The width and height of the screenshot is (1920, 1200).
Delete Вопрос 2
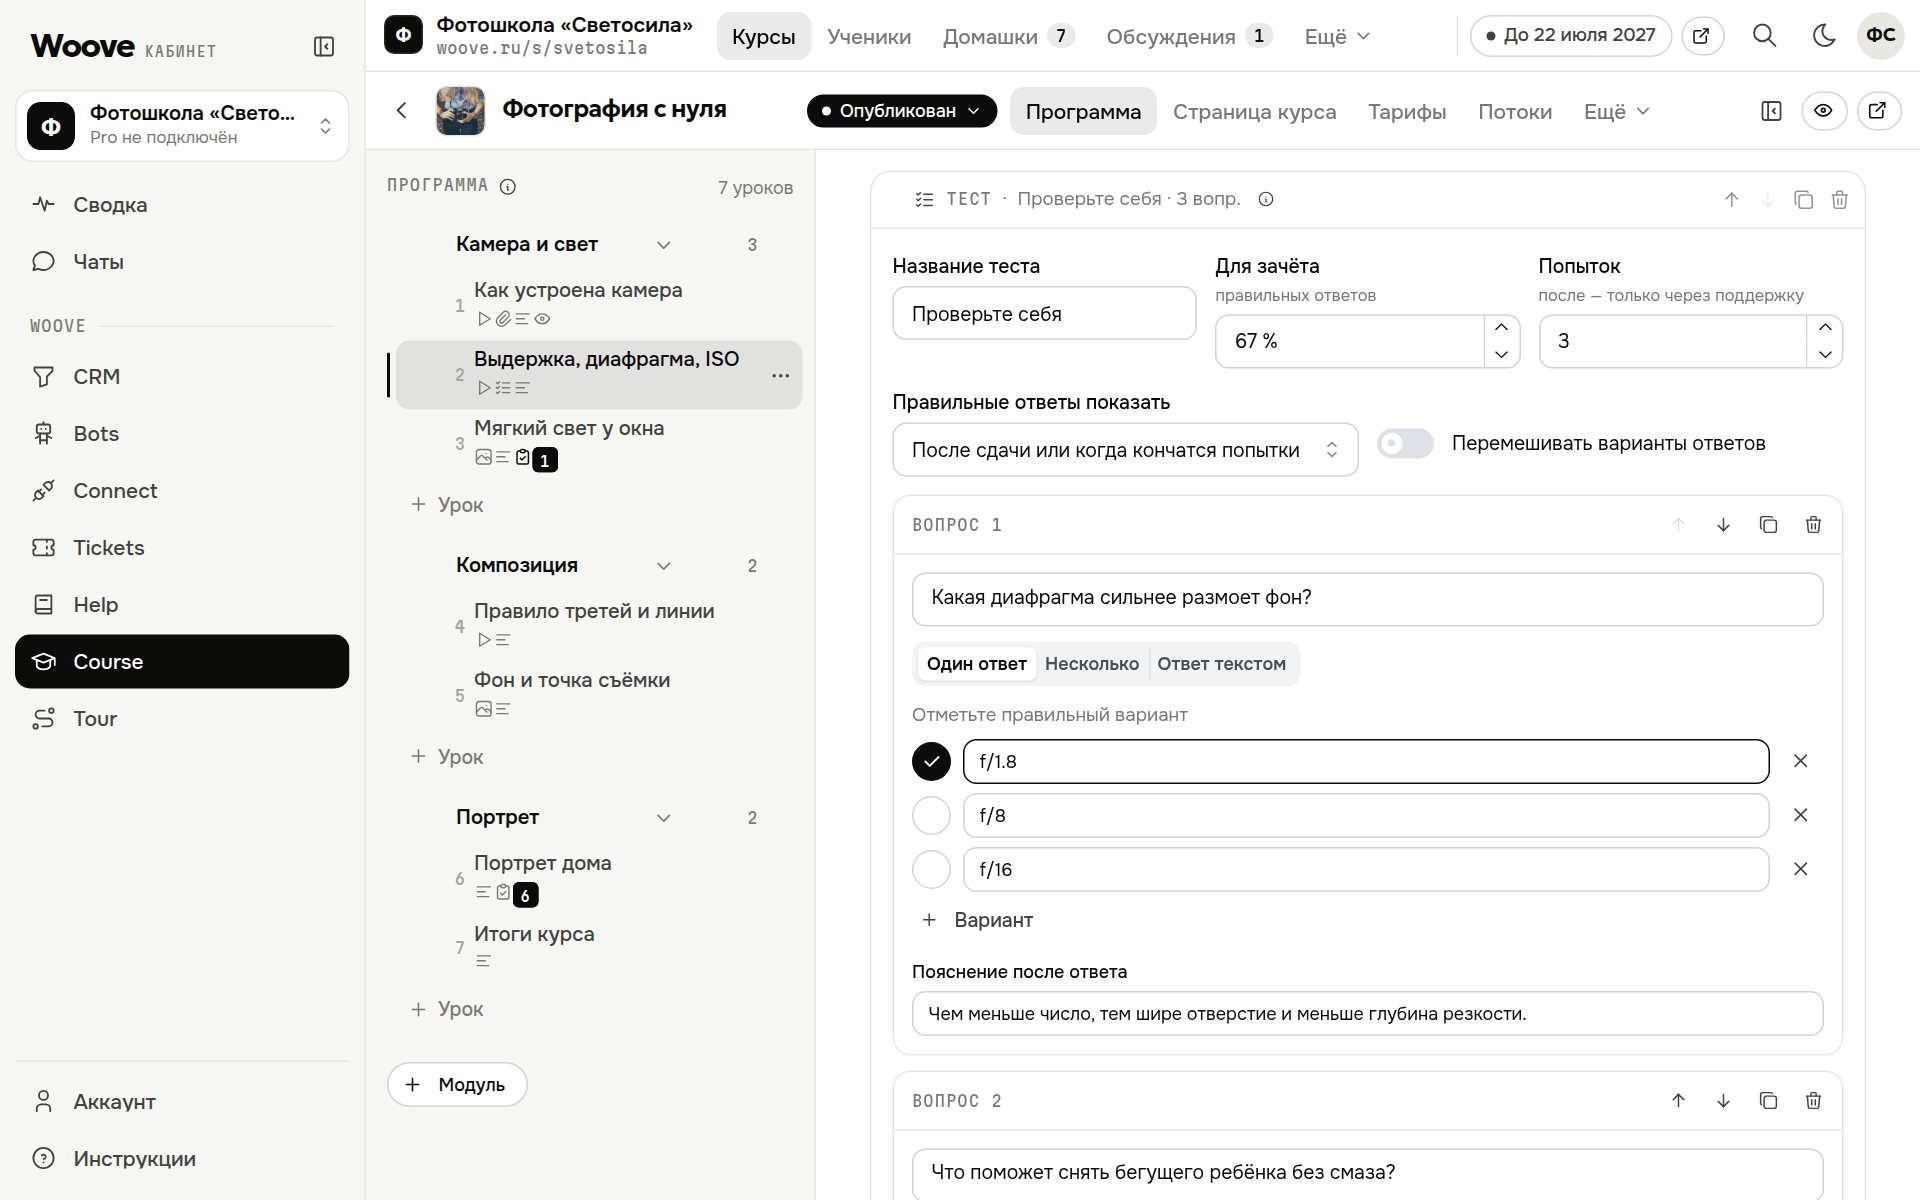(1813, 1101)
